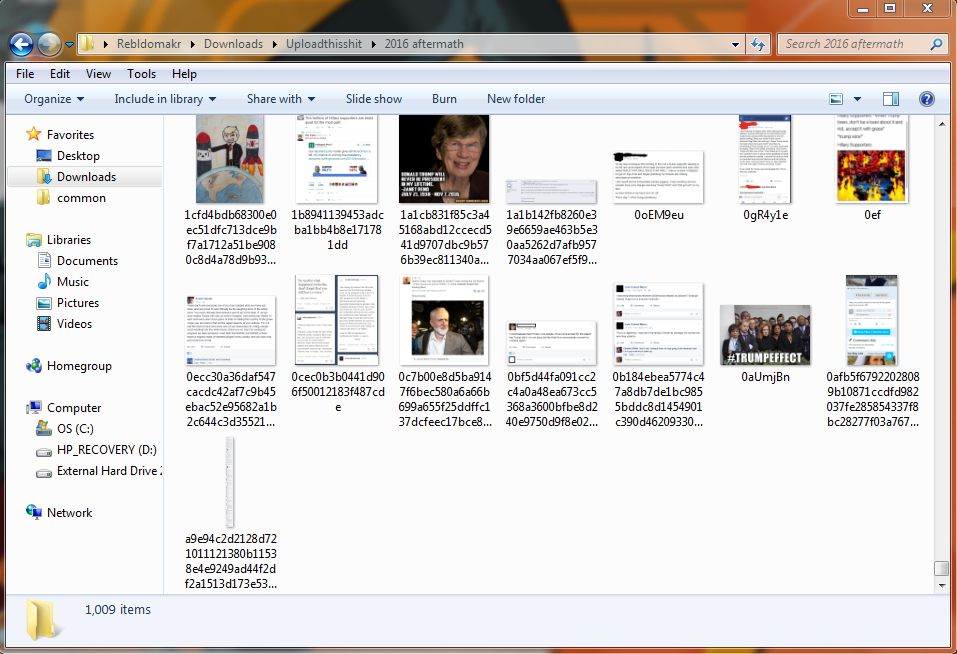Viewport: 957px width, 654px height.
Task: Select Computer in navigation pane
Action: pos(74,408)
